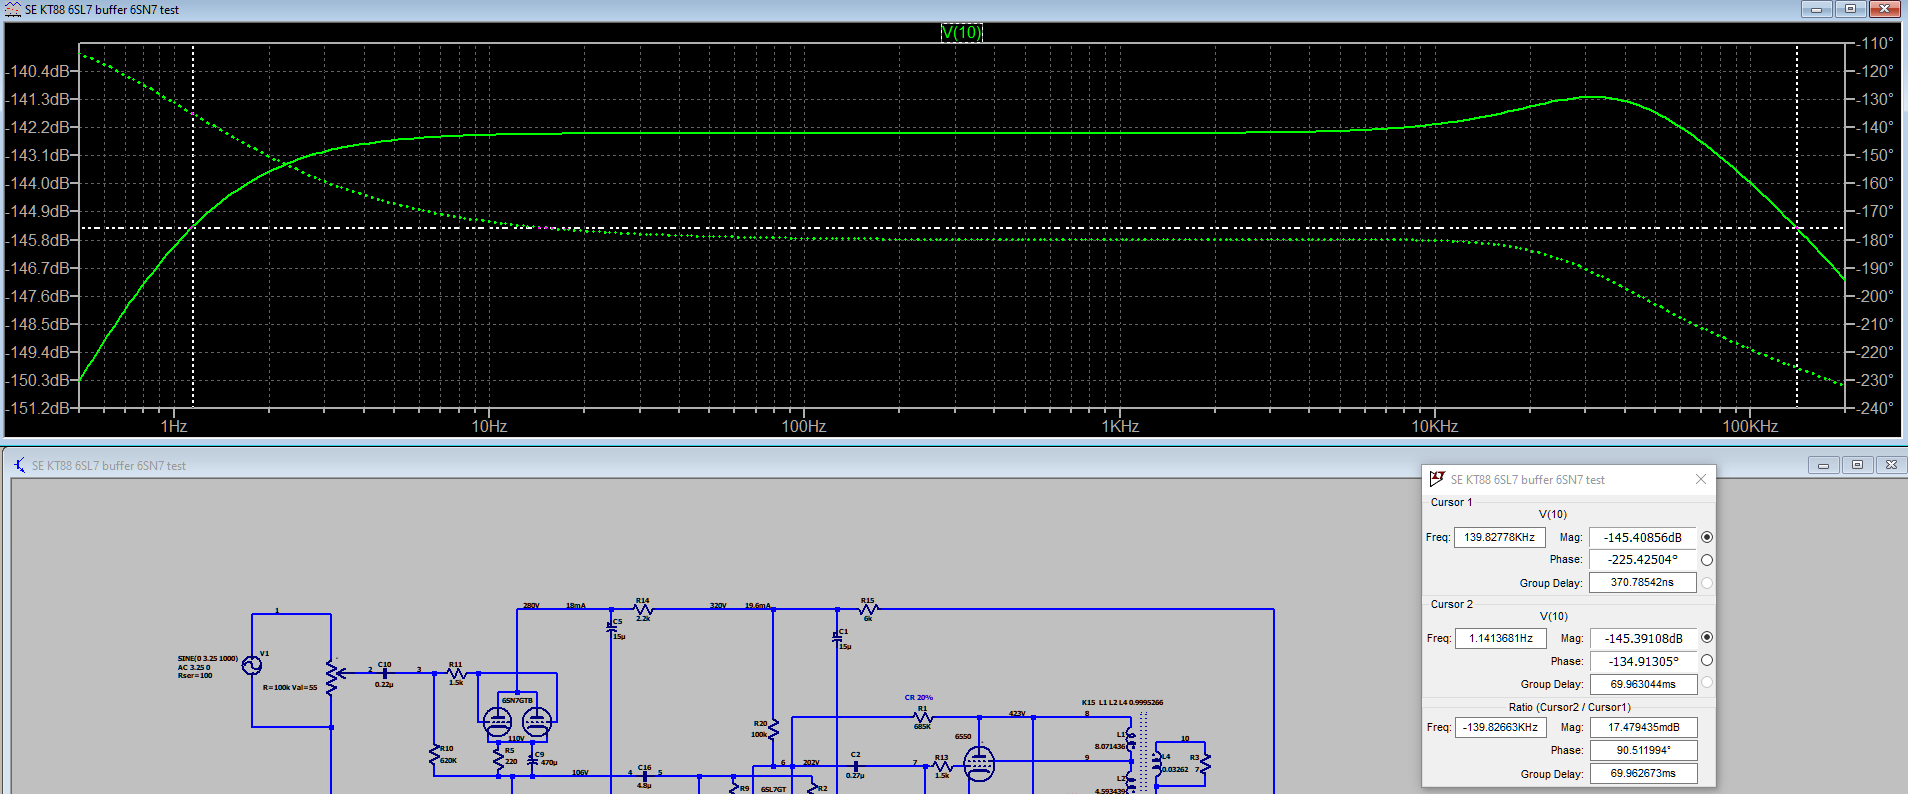
Task: Select left 6SN7GTB triode symbol
Action: [x=497, y=721]
